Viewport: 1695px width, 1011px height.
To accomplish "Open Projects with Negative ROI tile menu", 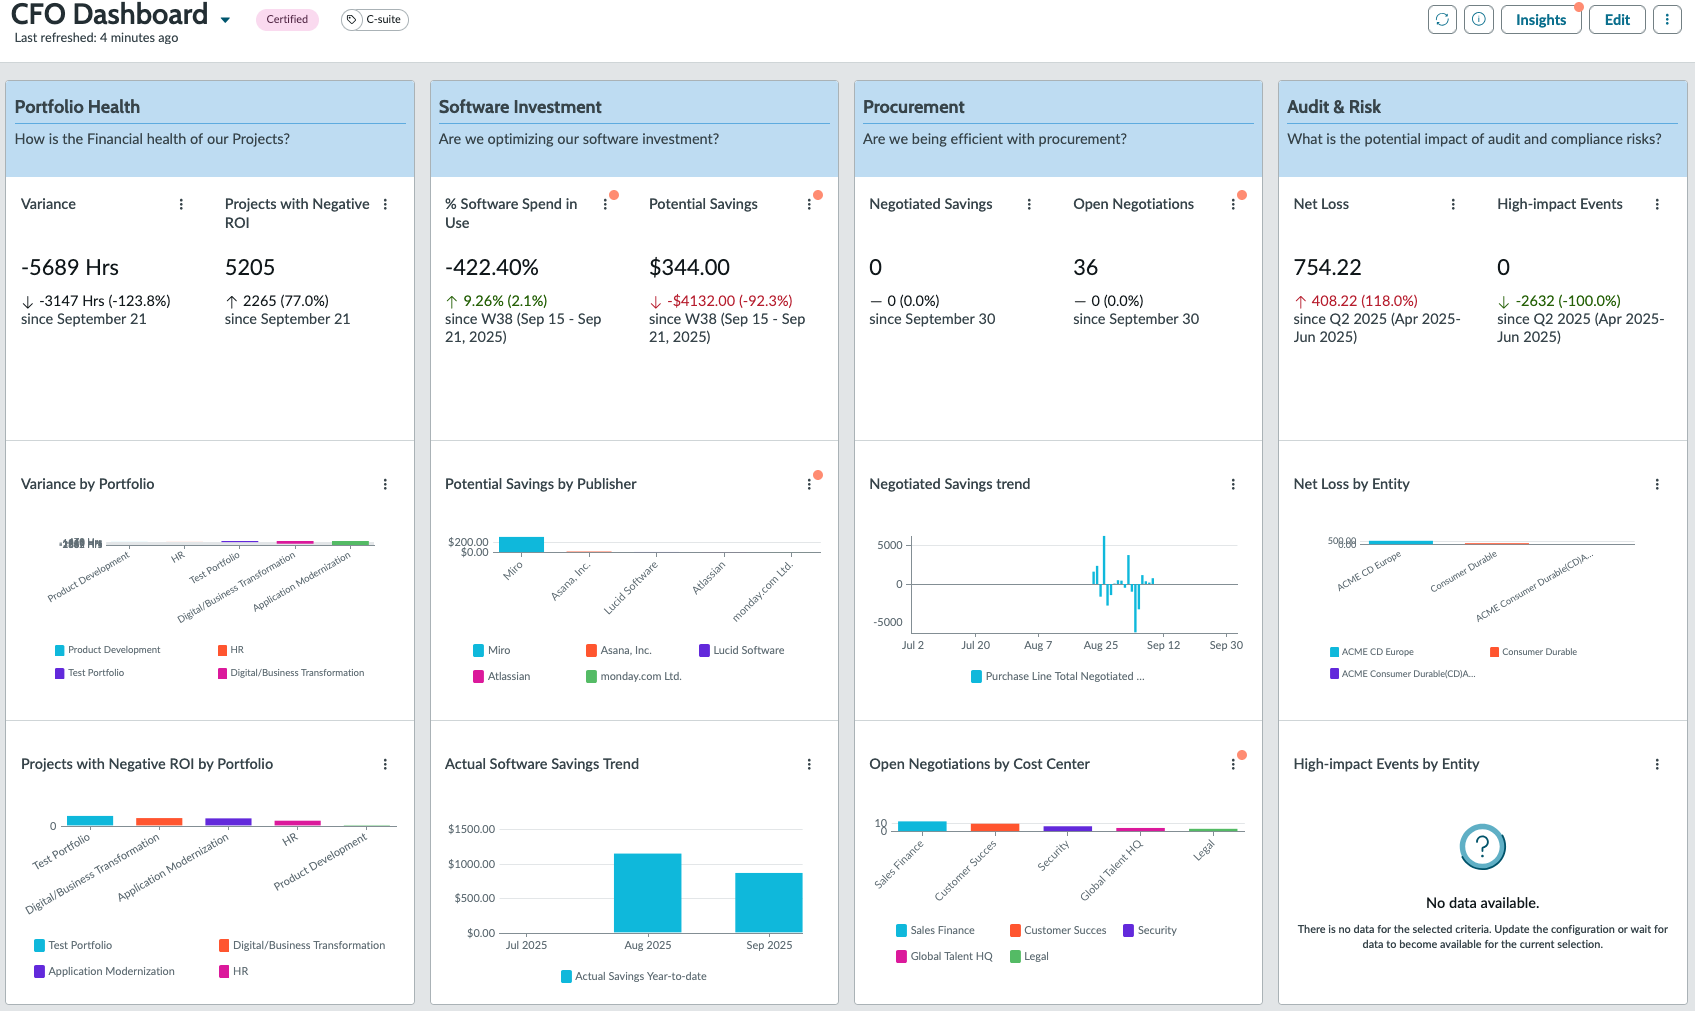I will coord(385,204).
